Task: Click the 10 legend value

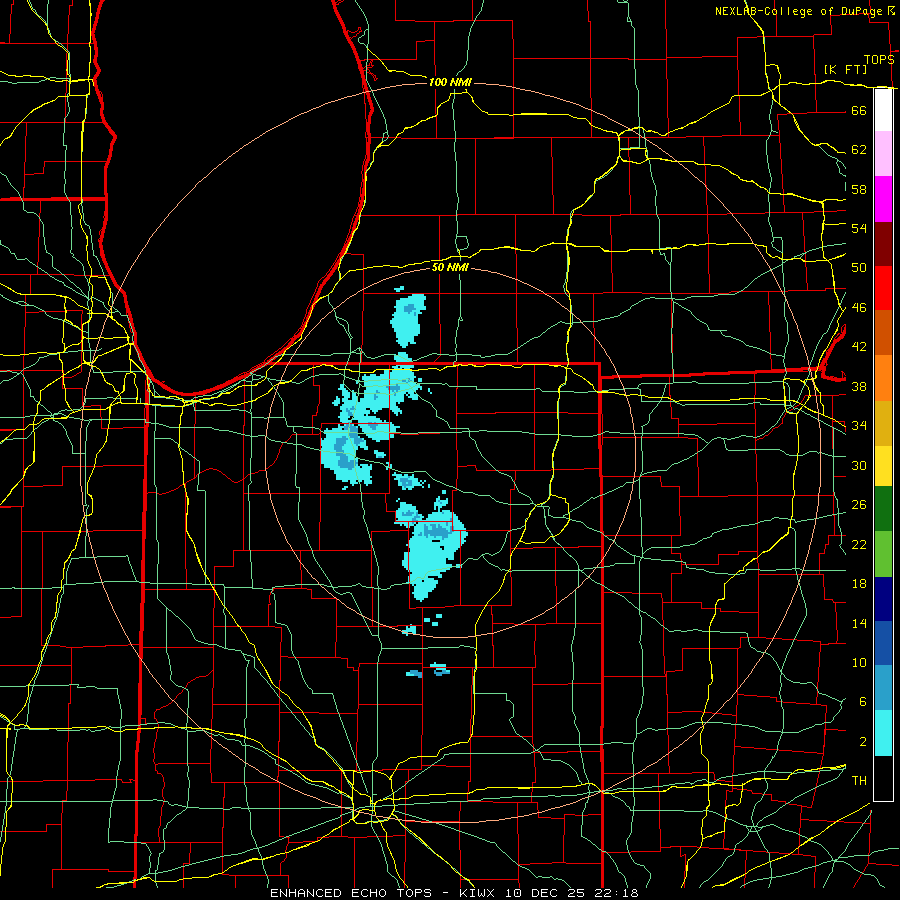Action: (859, 662)
